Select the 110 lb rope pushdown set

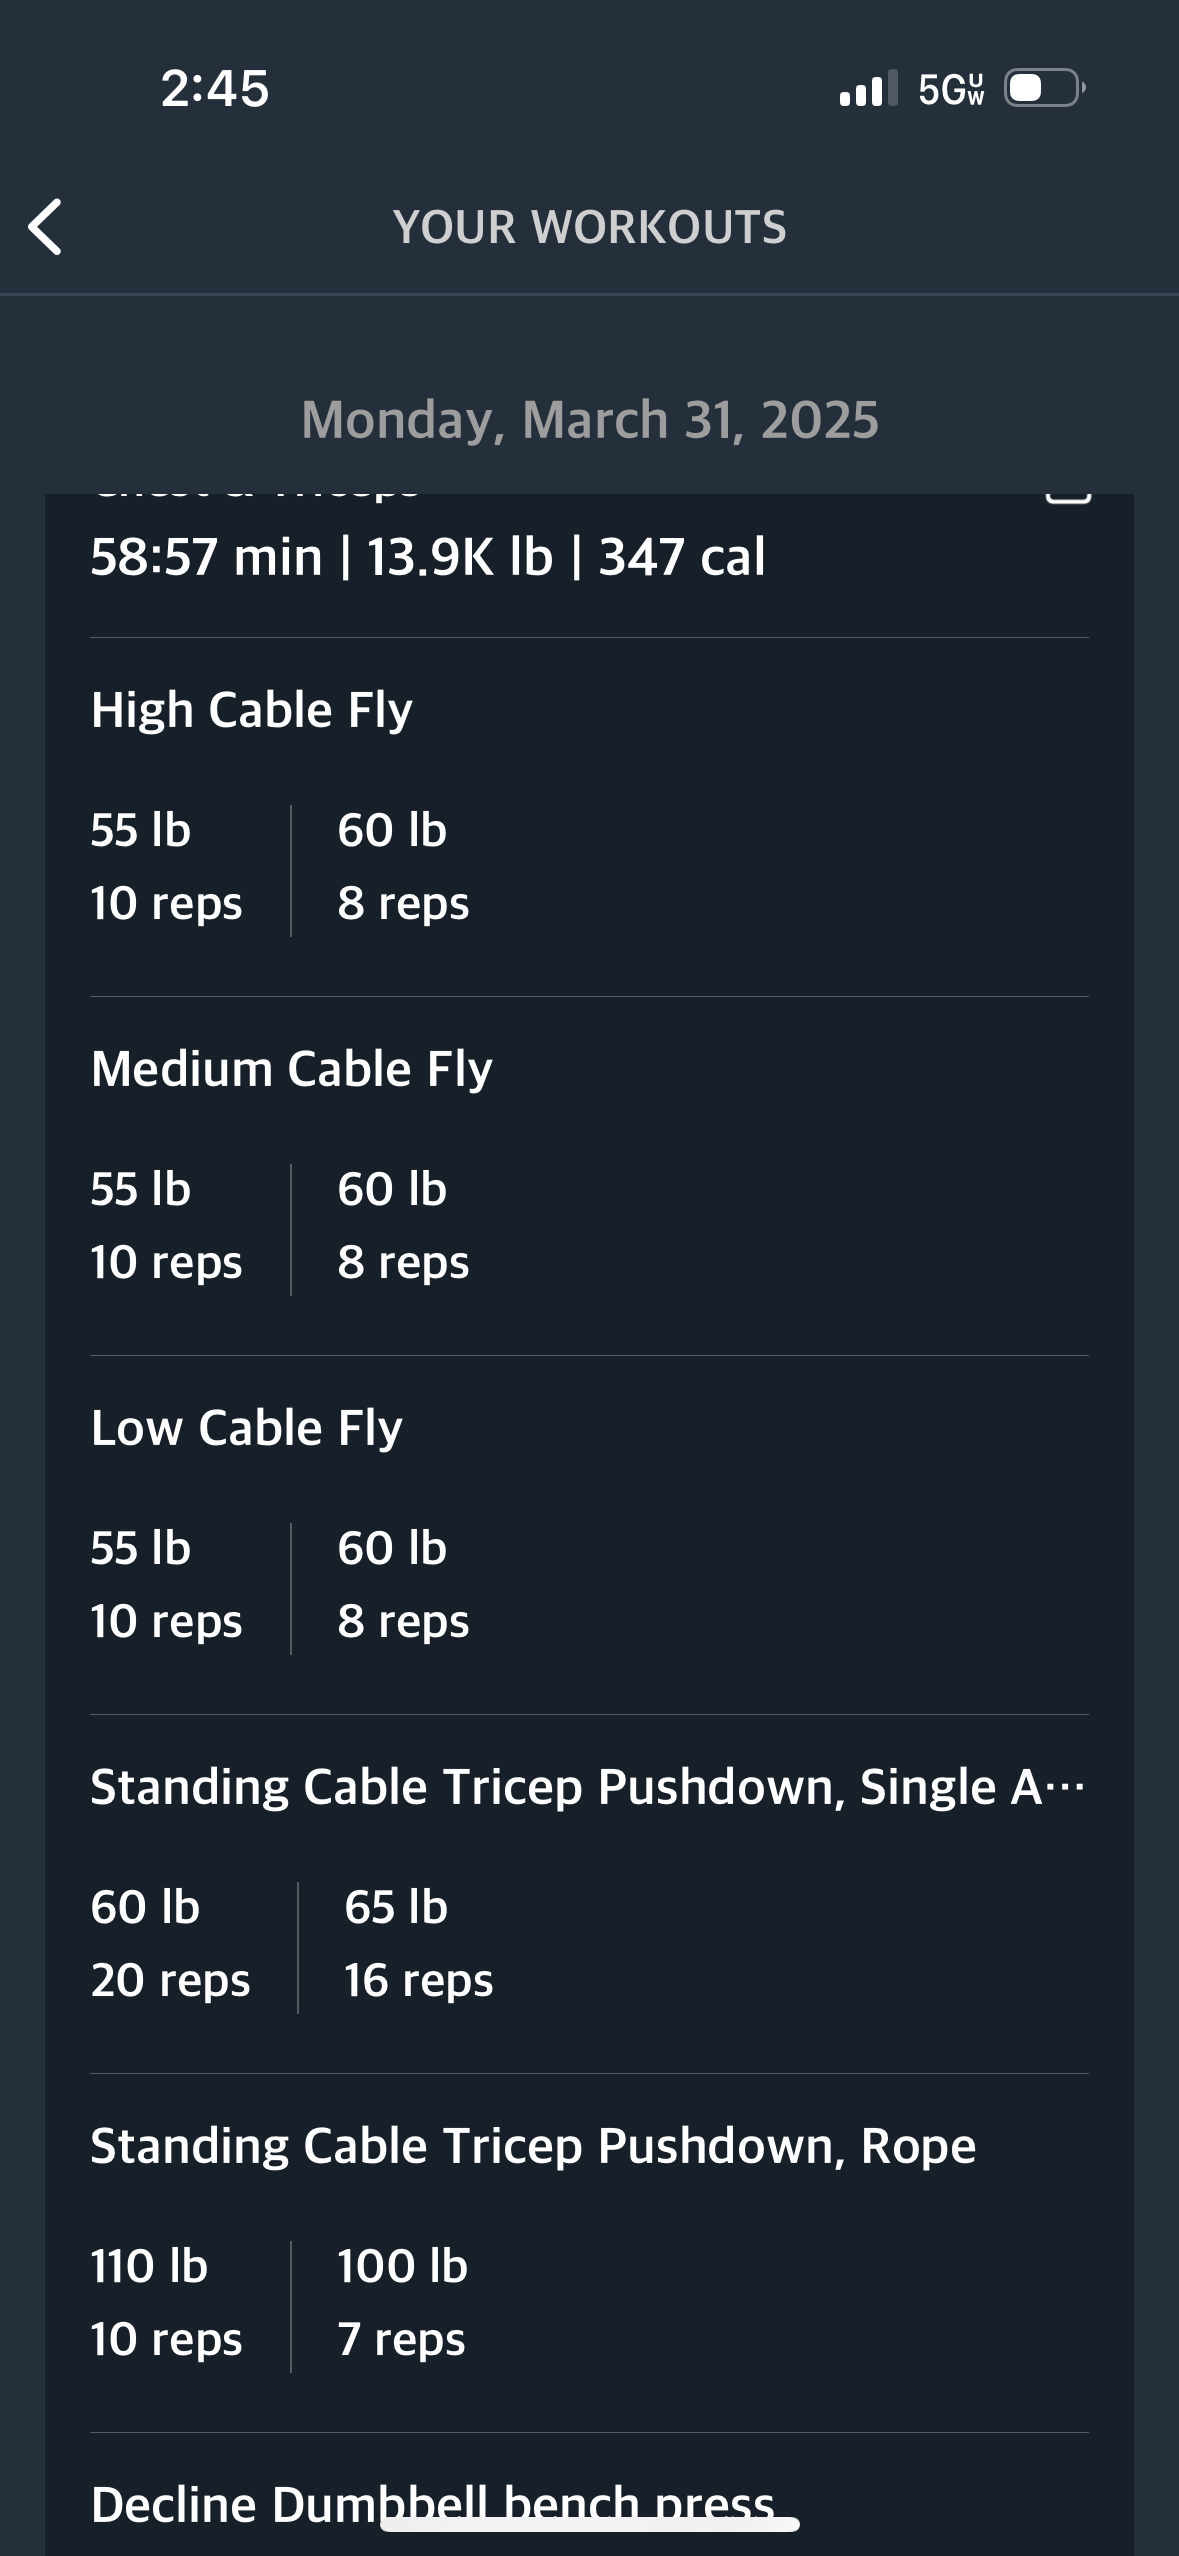pos(166,2303)
